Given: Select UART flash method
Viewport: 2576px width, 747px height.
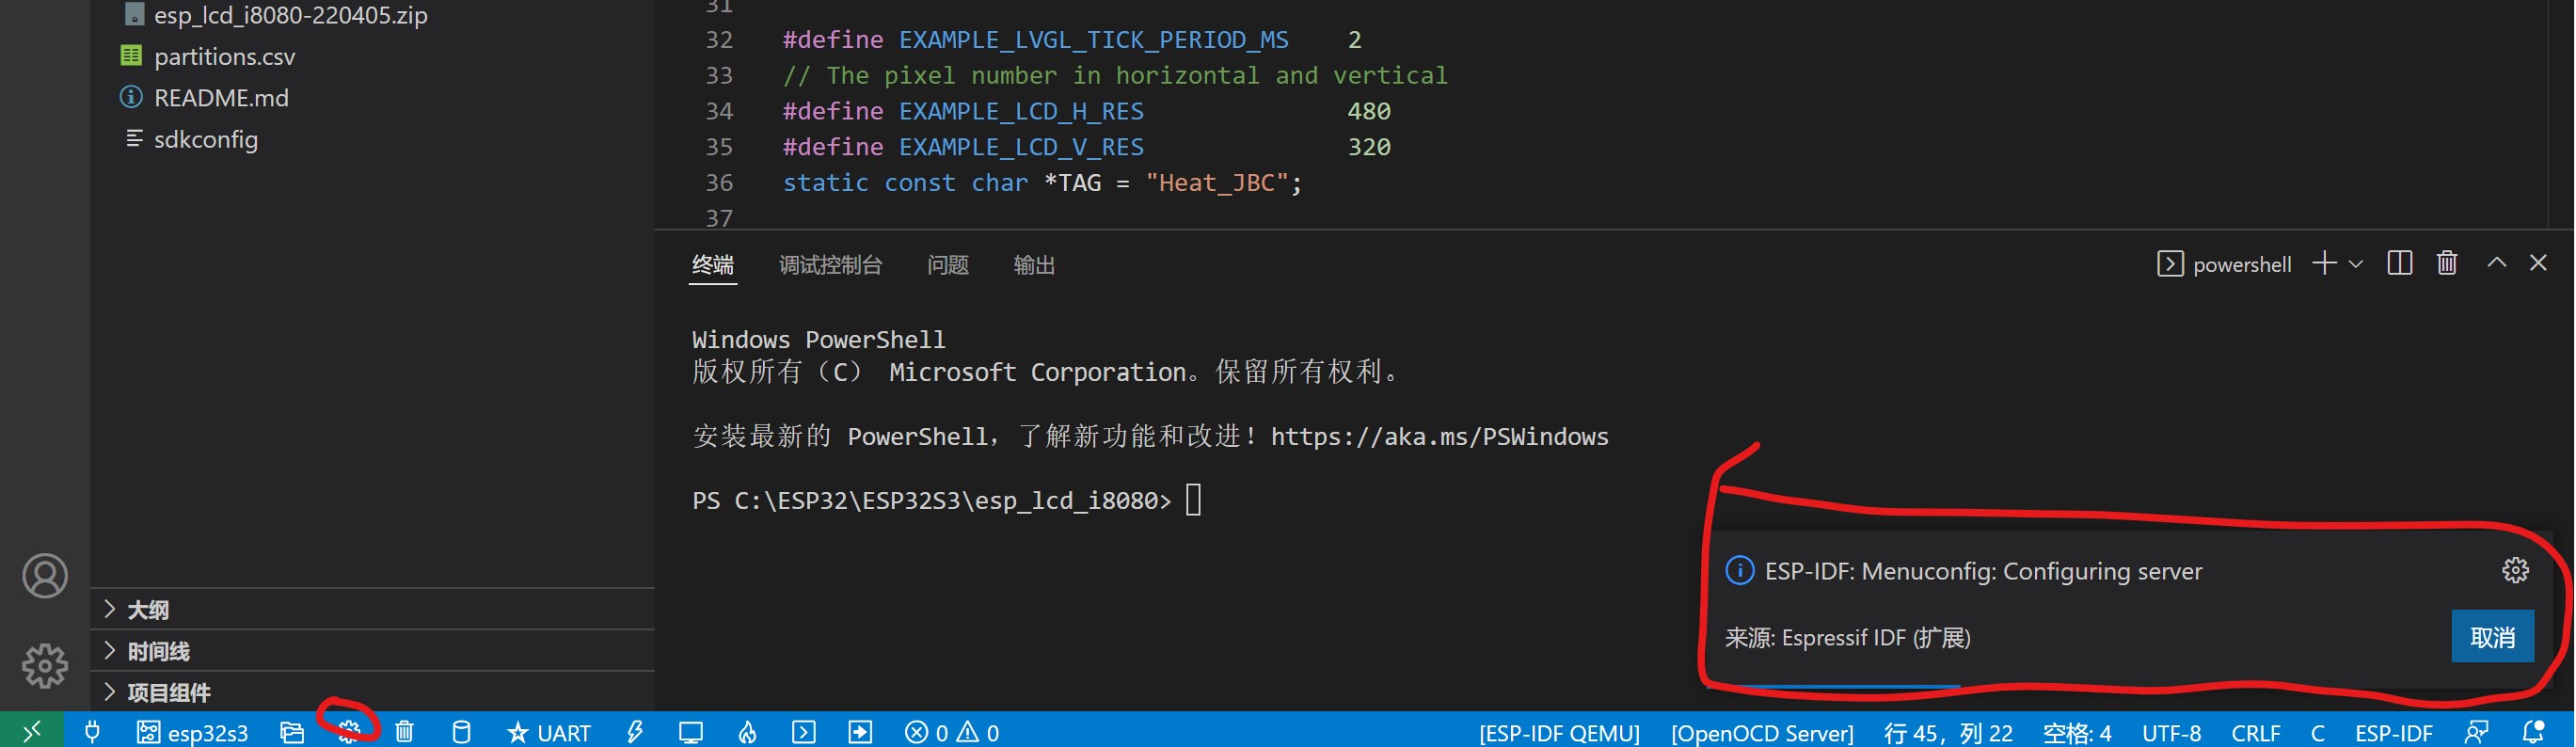Looking at the screenshot, I should point(548,732).
